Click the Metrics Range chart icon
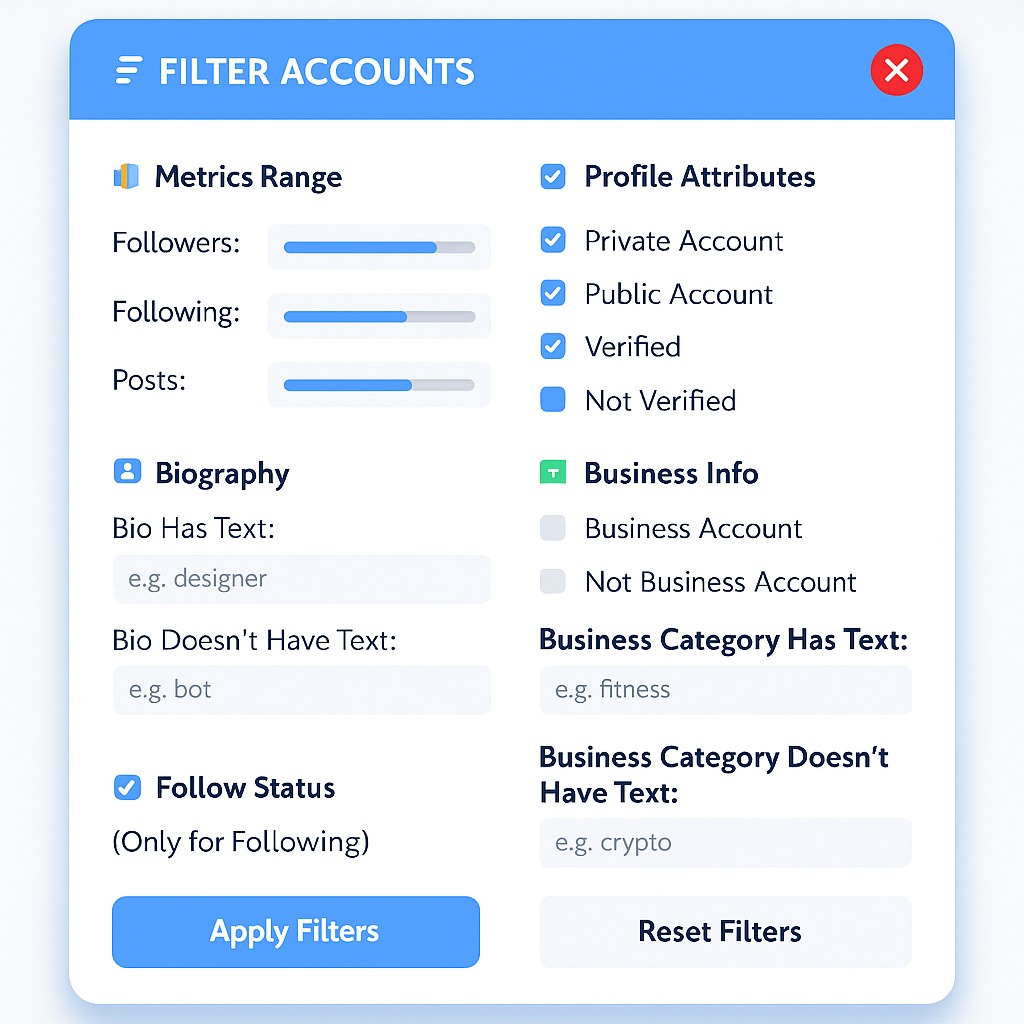Image resolution: width=1024 pixels, height=1024 pixels. 126,177
